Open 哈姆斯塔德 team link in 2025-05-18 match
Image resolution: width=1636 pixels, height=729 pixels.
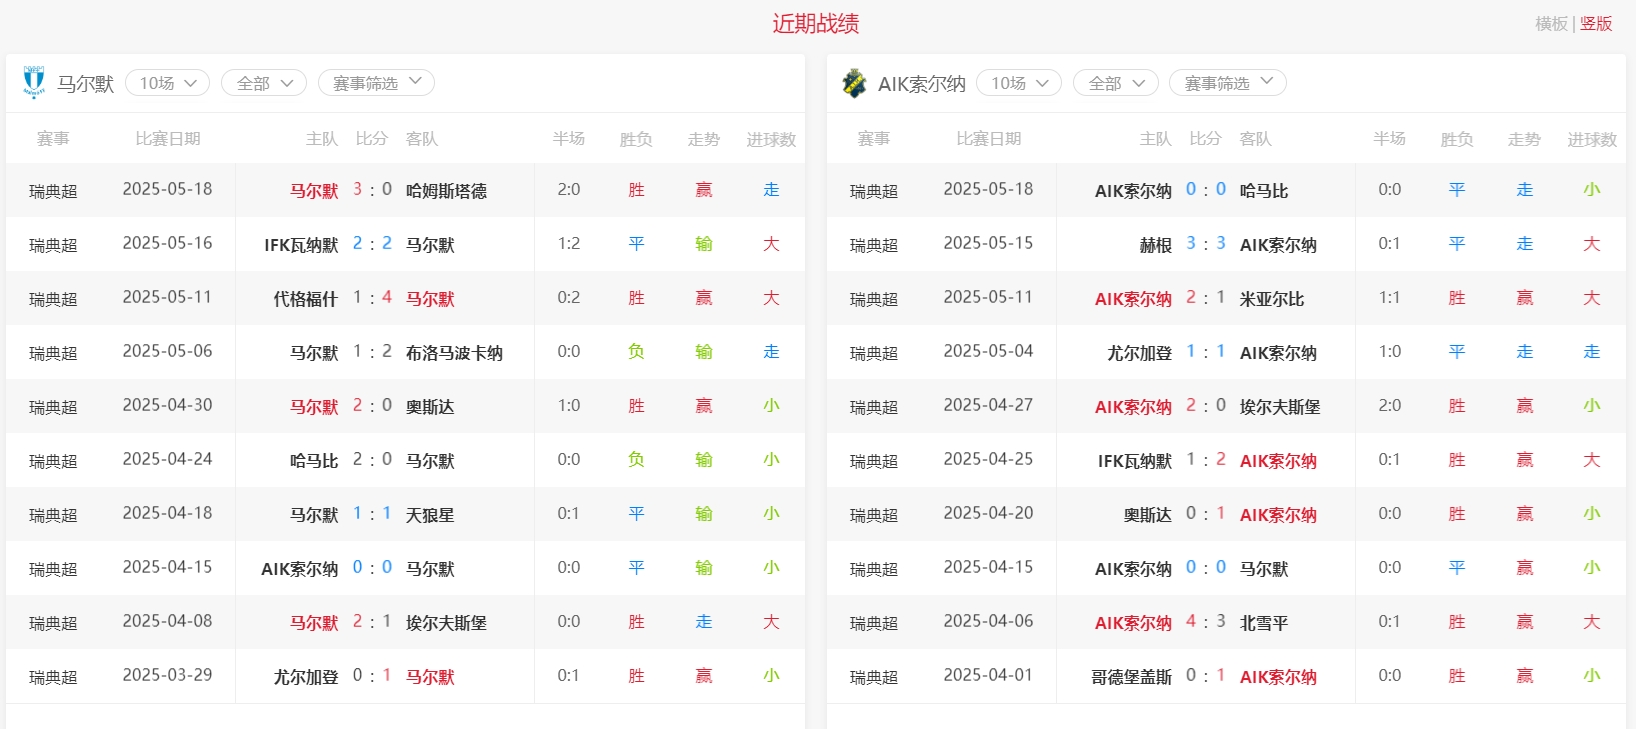pos(446,191)
